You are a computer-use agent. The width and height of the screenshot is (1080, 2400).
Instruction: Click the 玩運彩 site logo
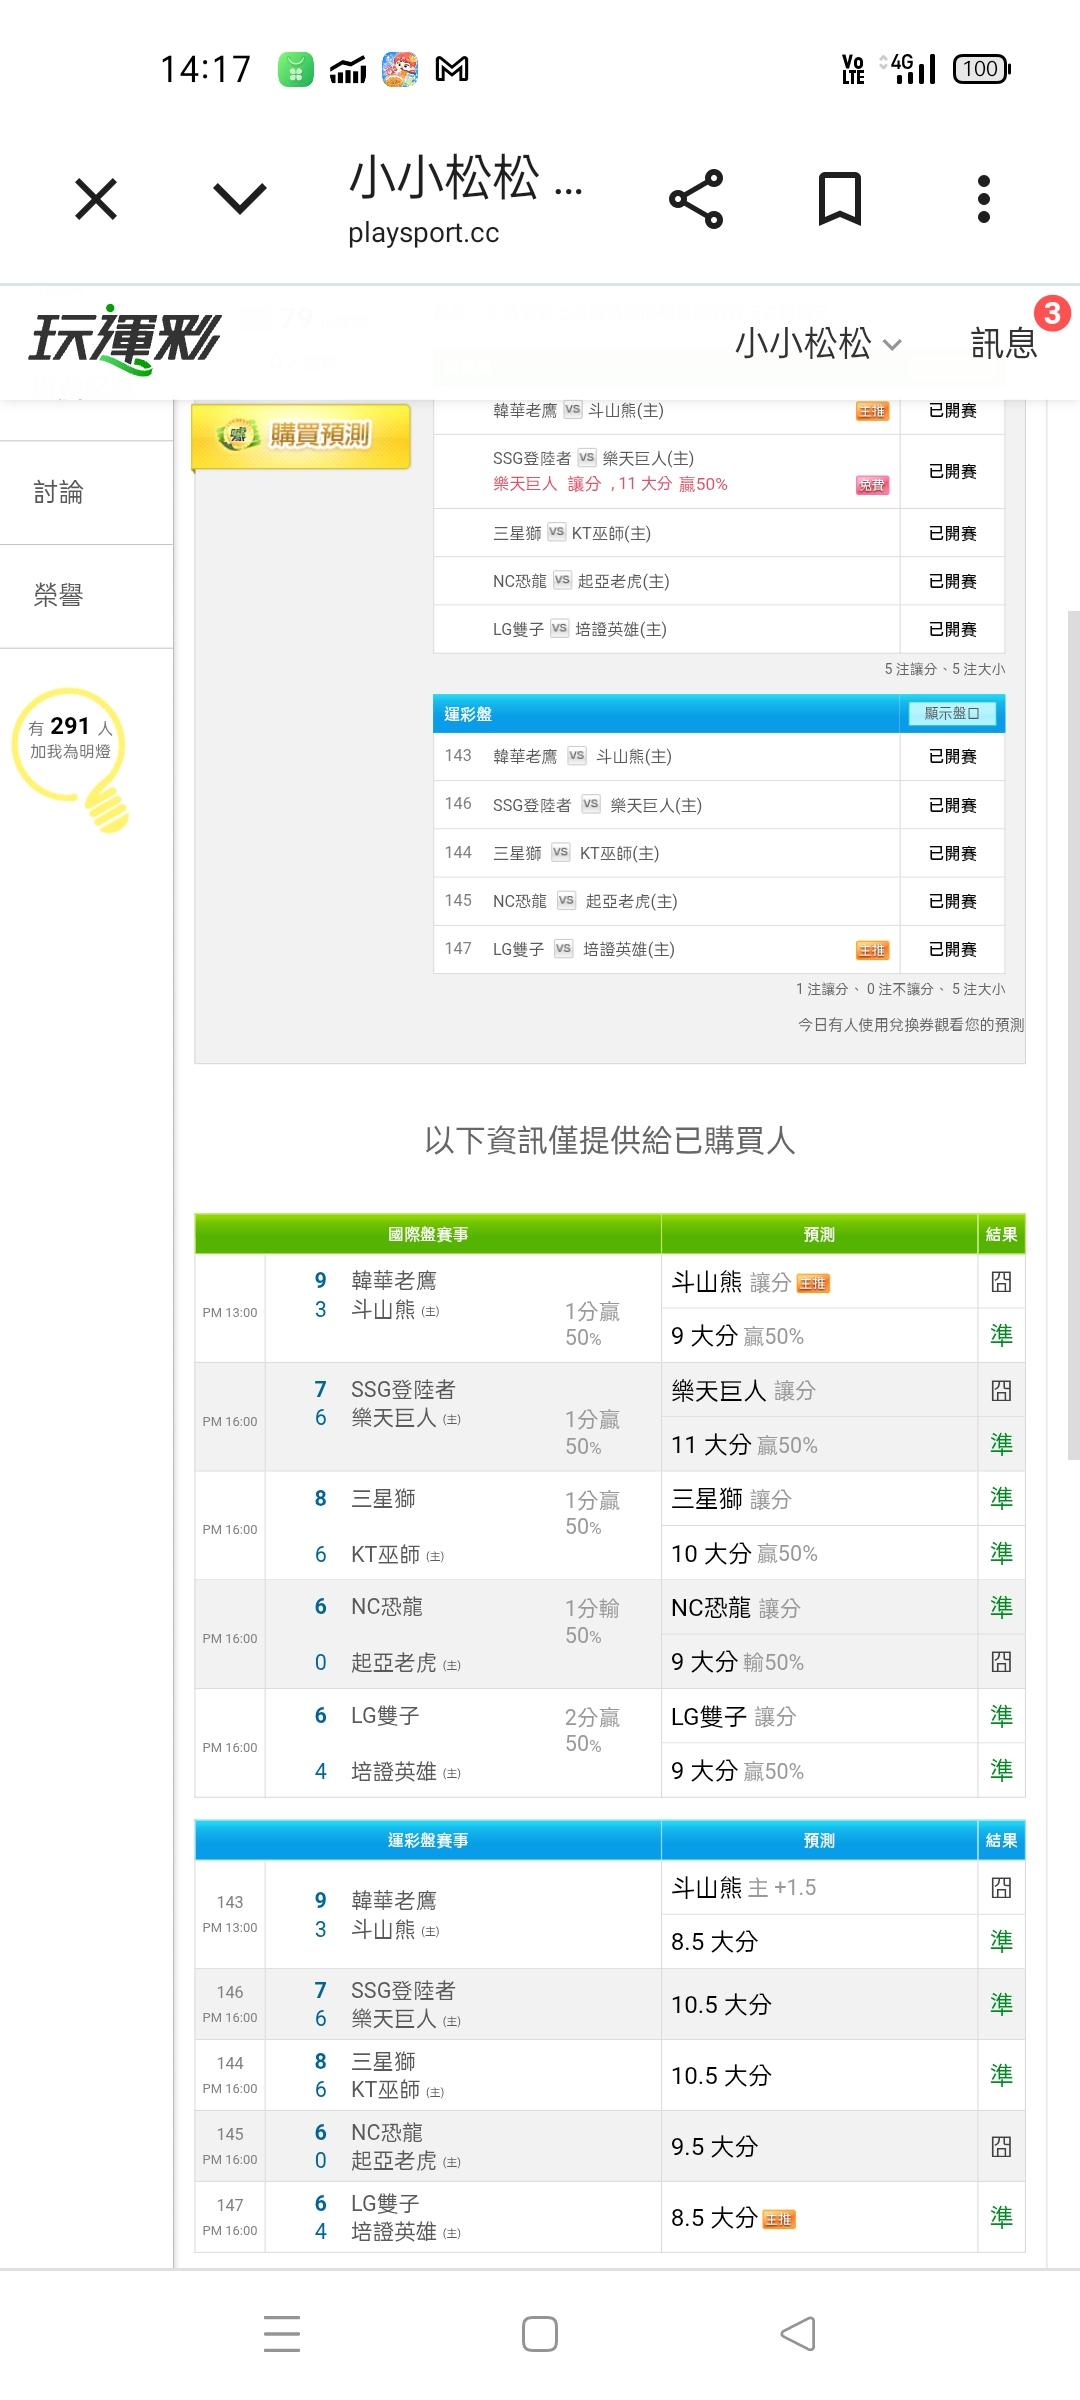tap(125, 340)
